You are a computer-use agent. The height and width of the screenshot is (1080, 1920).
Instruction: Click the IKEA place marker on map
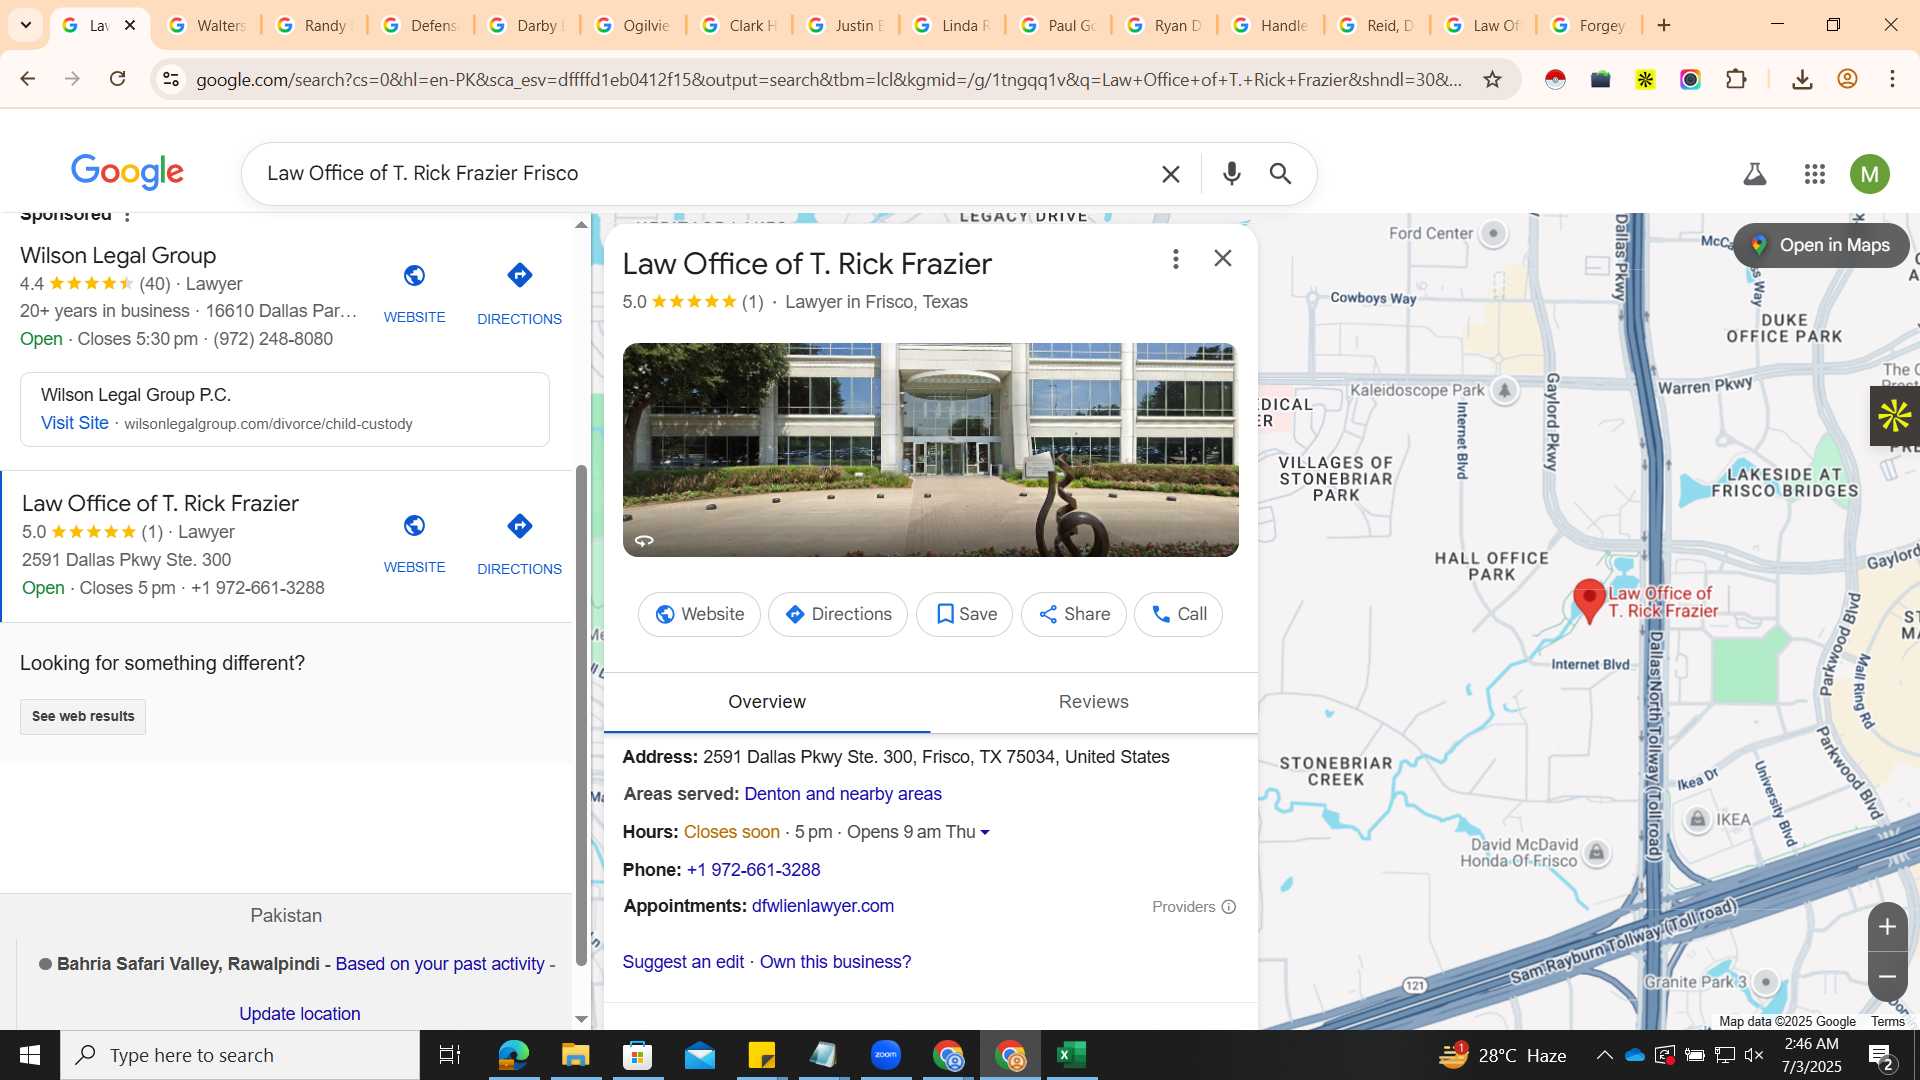pos(1697,820)
